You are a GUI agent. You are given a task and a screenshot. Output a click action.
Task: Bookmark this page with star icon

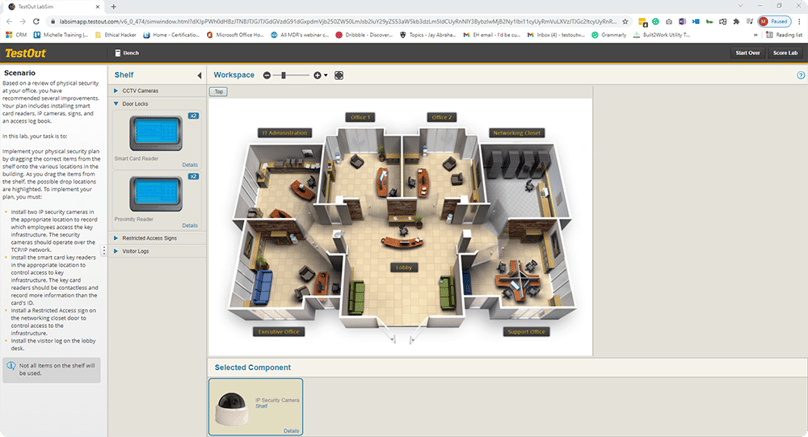[x=625, y=22]
